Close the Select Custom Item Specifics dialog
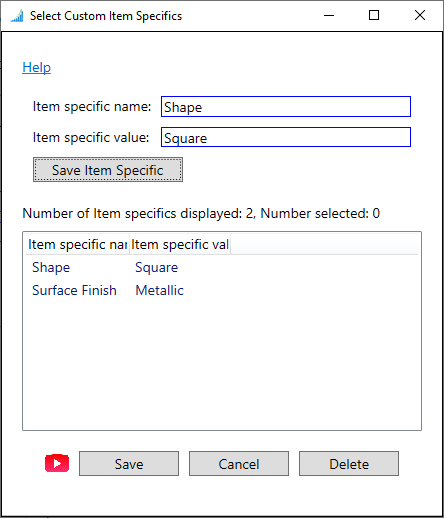Image resolution: width=444 pixels, height=518 pixels. coord(420,15)
